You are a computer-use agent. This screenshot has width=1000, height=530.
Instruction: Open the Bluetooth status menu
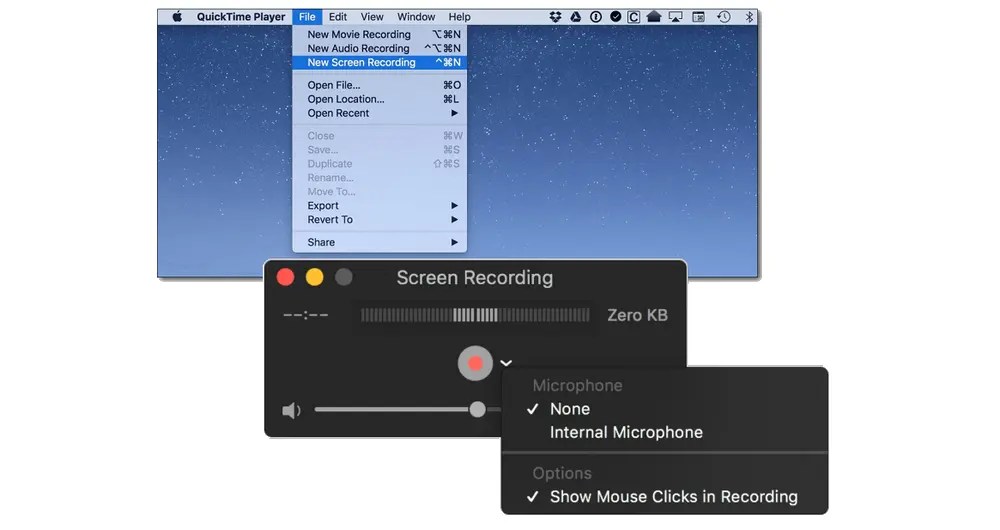(x=749, y=17)
